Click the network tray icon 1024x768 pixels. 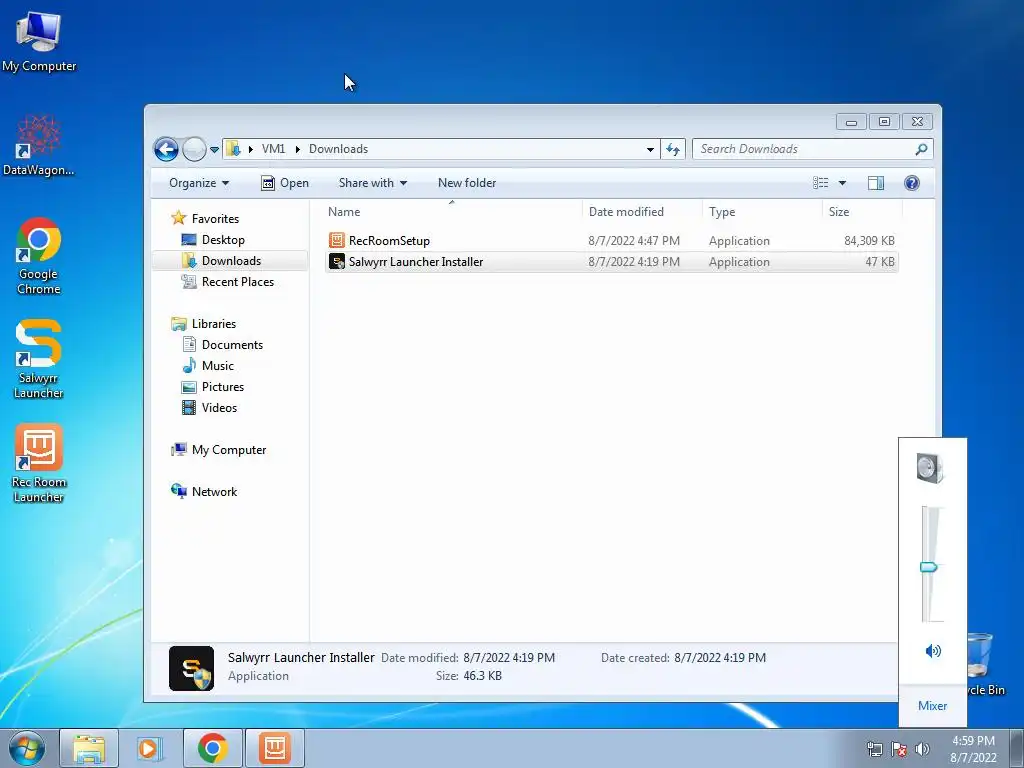tap(874, 749)
